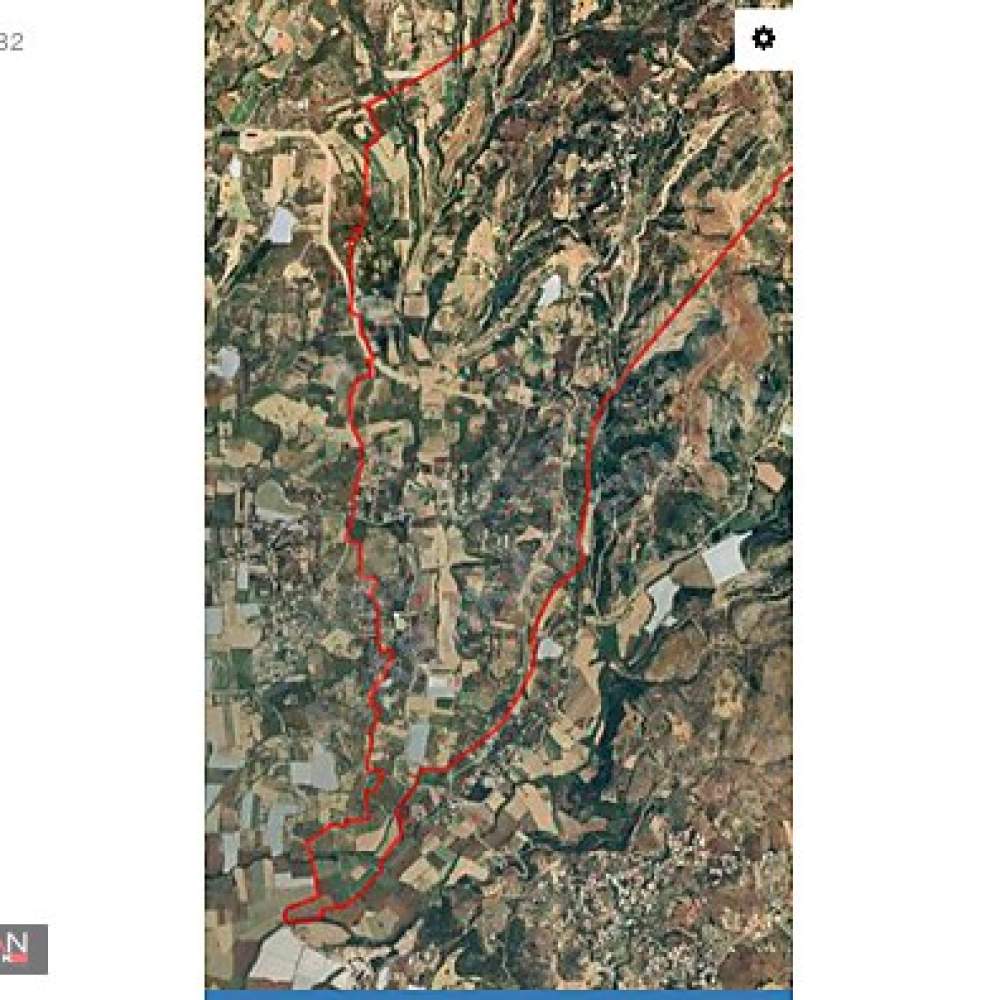Click red route exiting the map's right edge
The width and height of the screenshot is (1000, 1000).
point(786,173)
